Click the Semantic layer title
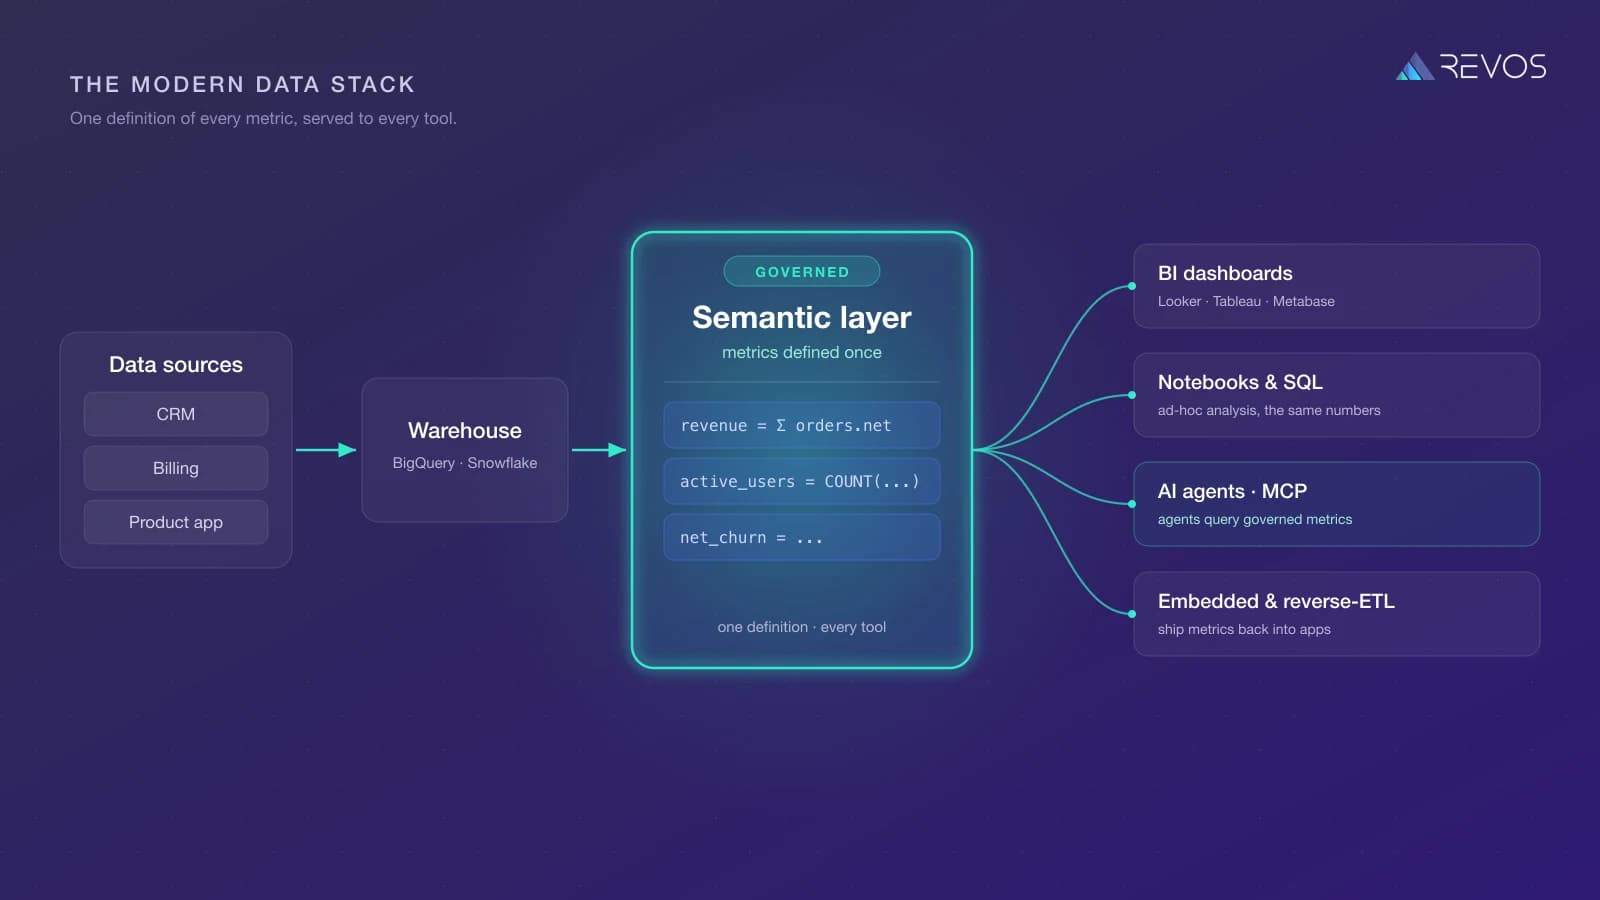This screenshot has width=1600, height=900. click(802, 317)
